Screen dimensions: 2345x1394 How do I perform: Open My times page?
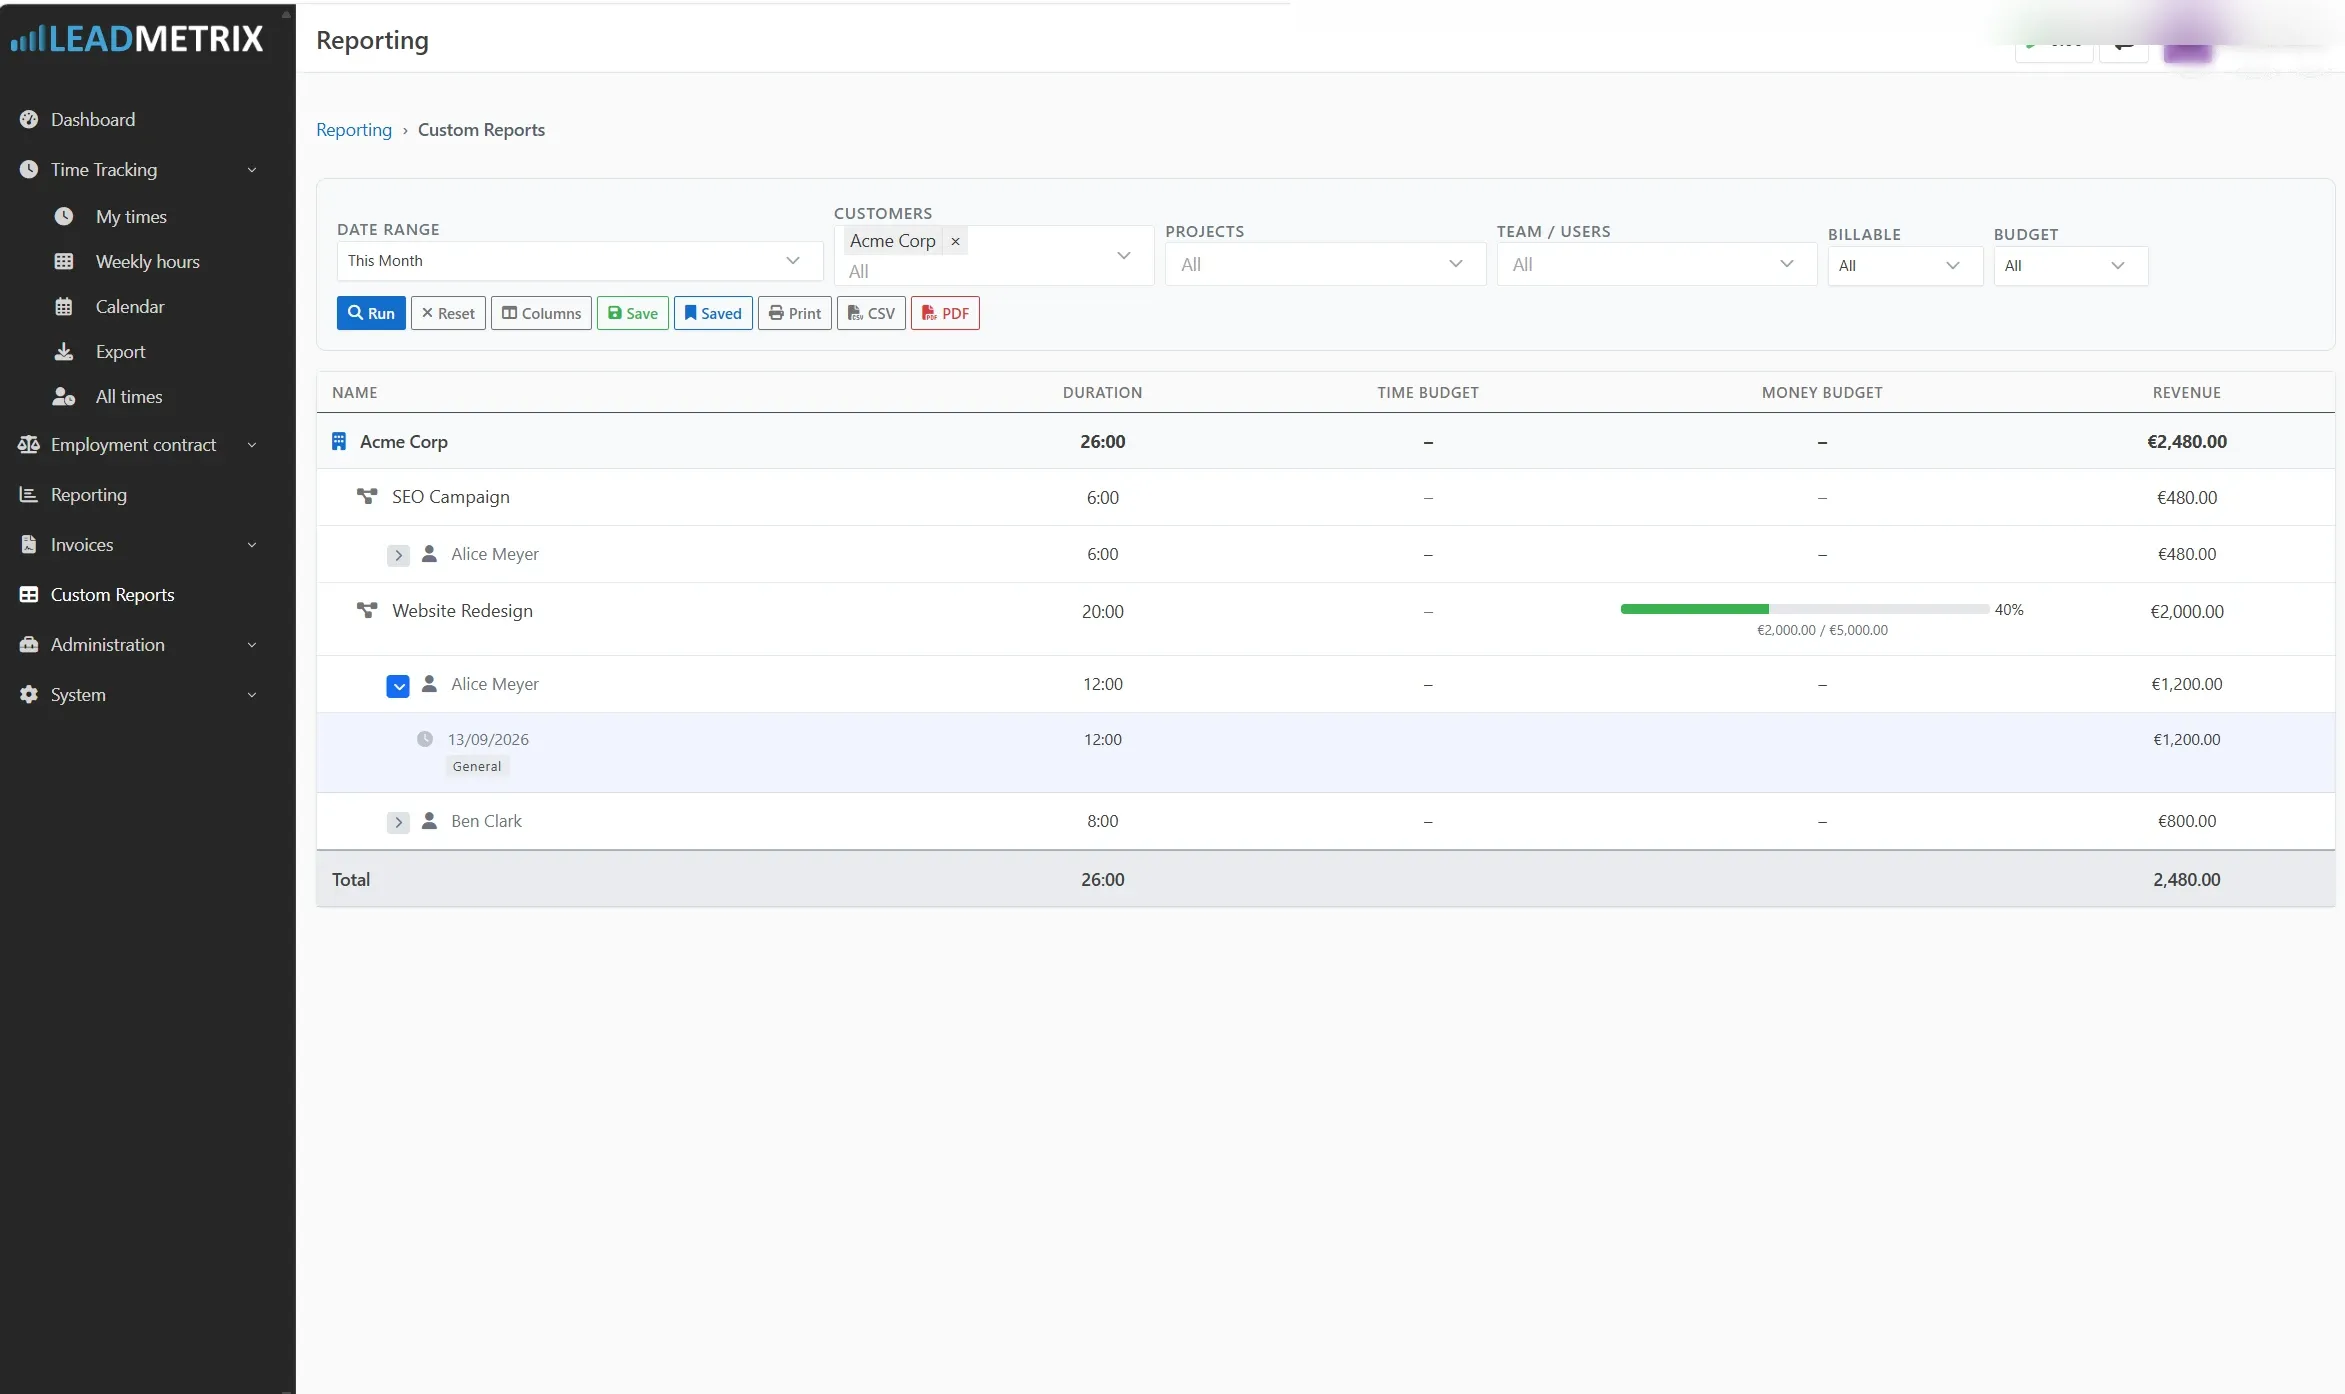131,216
